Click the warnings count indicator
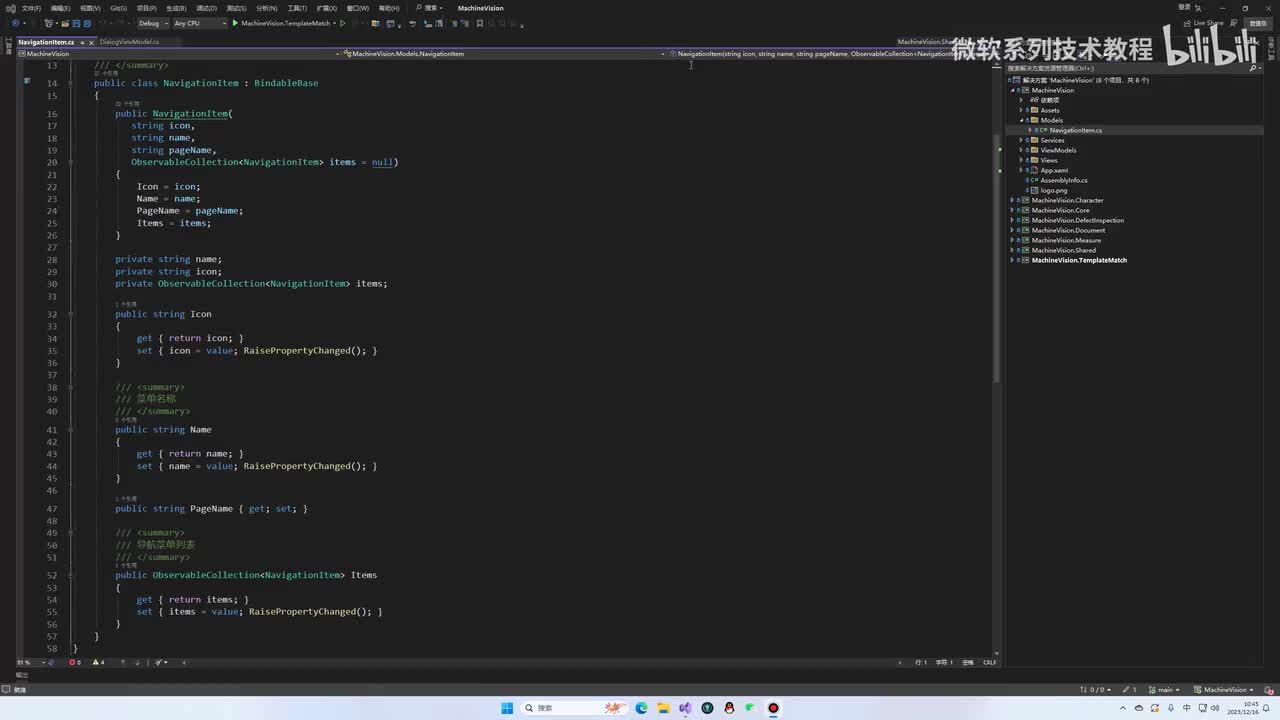The height and width of the screenshot is (720, 1280). pyautogui.click(x=98, y=662)
